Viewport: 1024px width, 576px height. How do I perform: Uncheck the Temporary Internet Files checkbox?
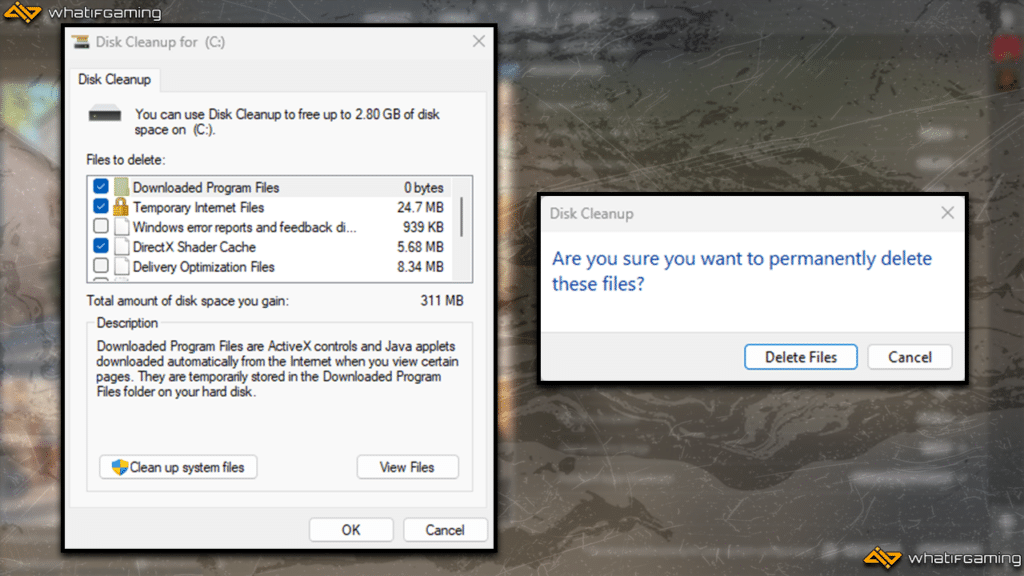(101, 207)
